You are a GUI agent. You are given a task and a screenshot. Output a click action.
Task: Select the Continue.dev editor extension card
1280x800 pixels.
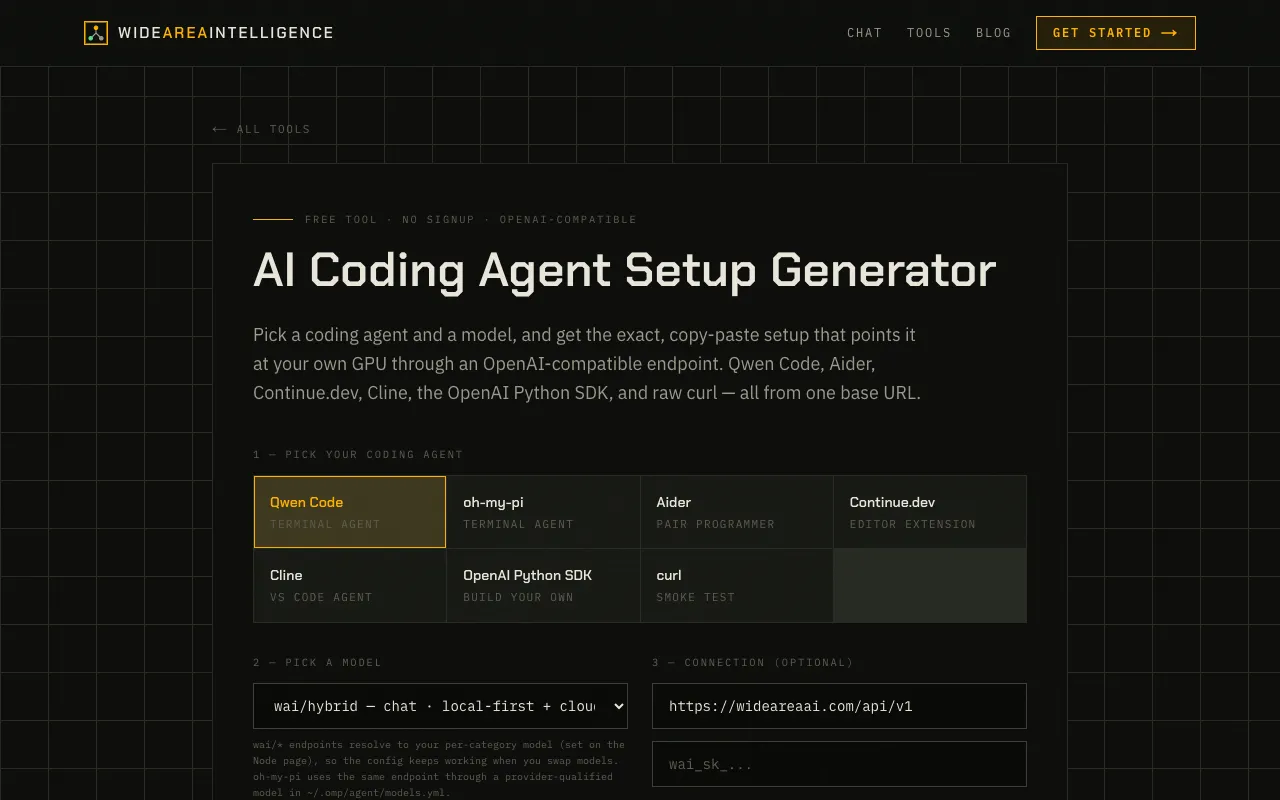pos(930,512)
